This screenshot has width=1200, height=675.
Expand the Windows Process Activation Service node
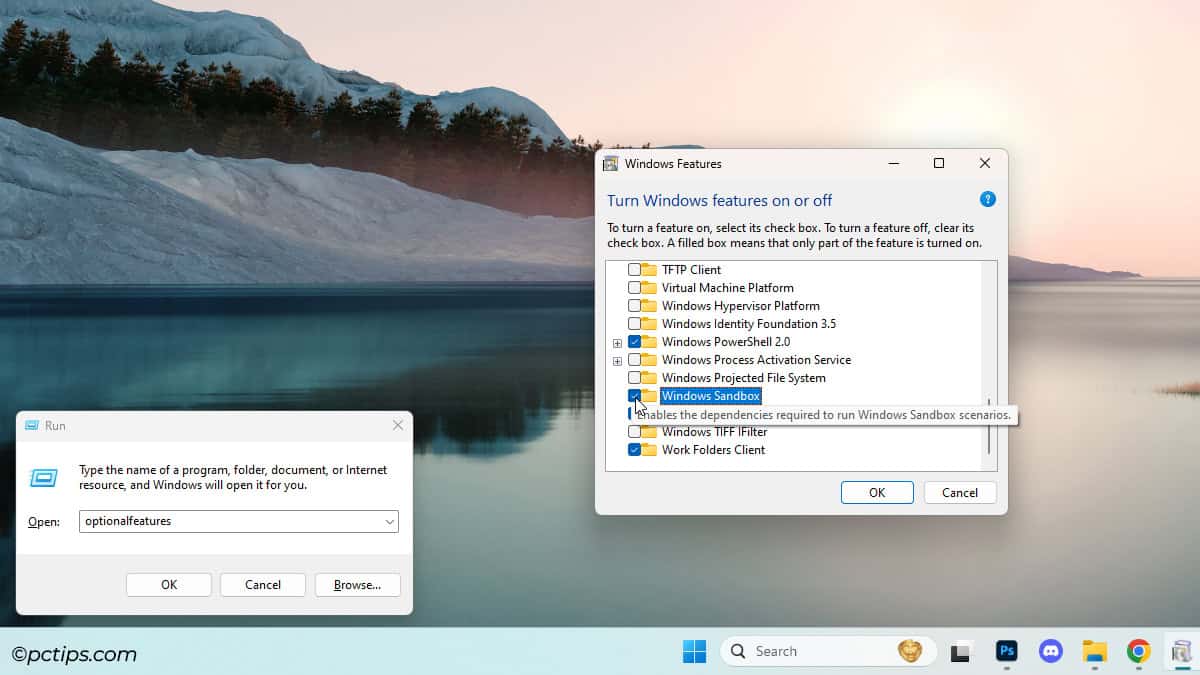(617, 361)
